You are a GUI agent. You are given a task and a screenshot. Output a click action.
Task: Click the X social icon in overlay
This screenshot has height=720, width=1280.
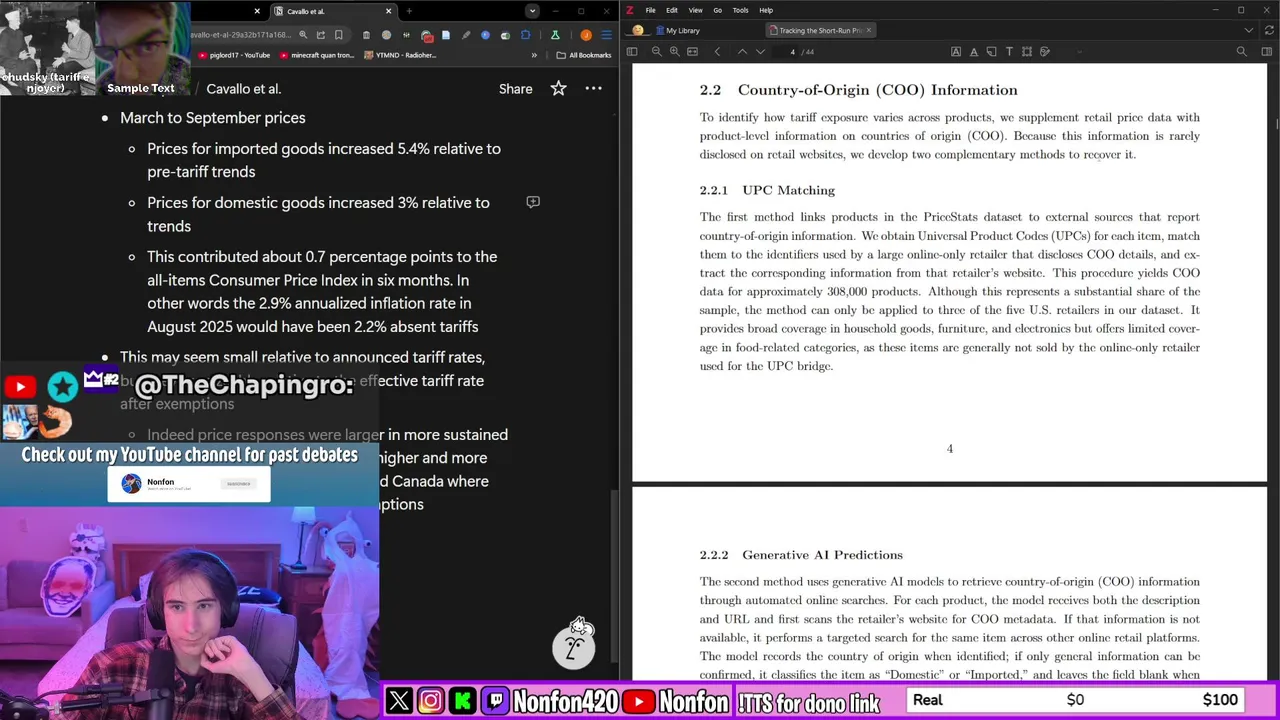tap(399, 701)
